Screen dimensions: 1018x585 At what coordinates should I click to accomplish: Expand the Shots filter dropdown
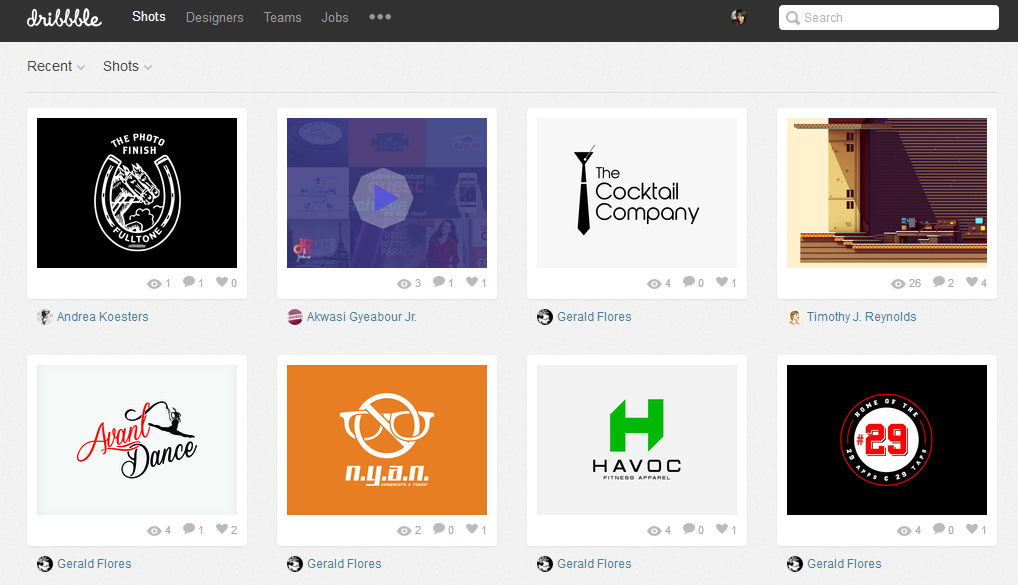[x=127, y=66]
